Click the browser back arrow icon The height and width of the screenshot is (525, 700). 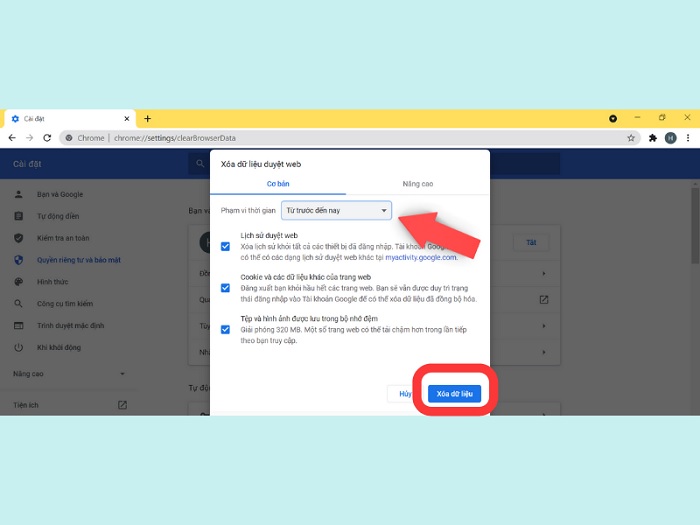tap(12, 138)
